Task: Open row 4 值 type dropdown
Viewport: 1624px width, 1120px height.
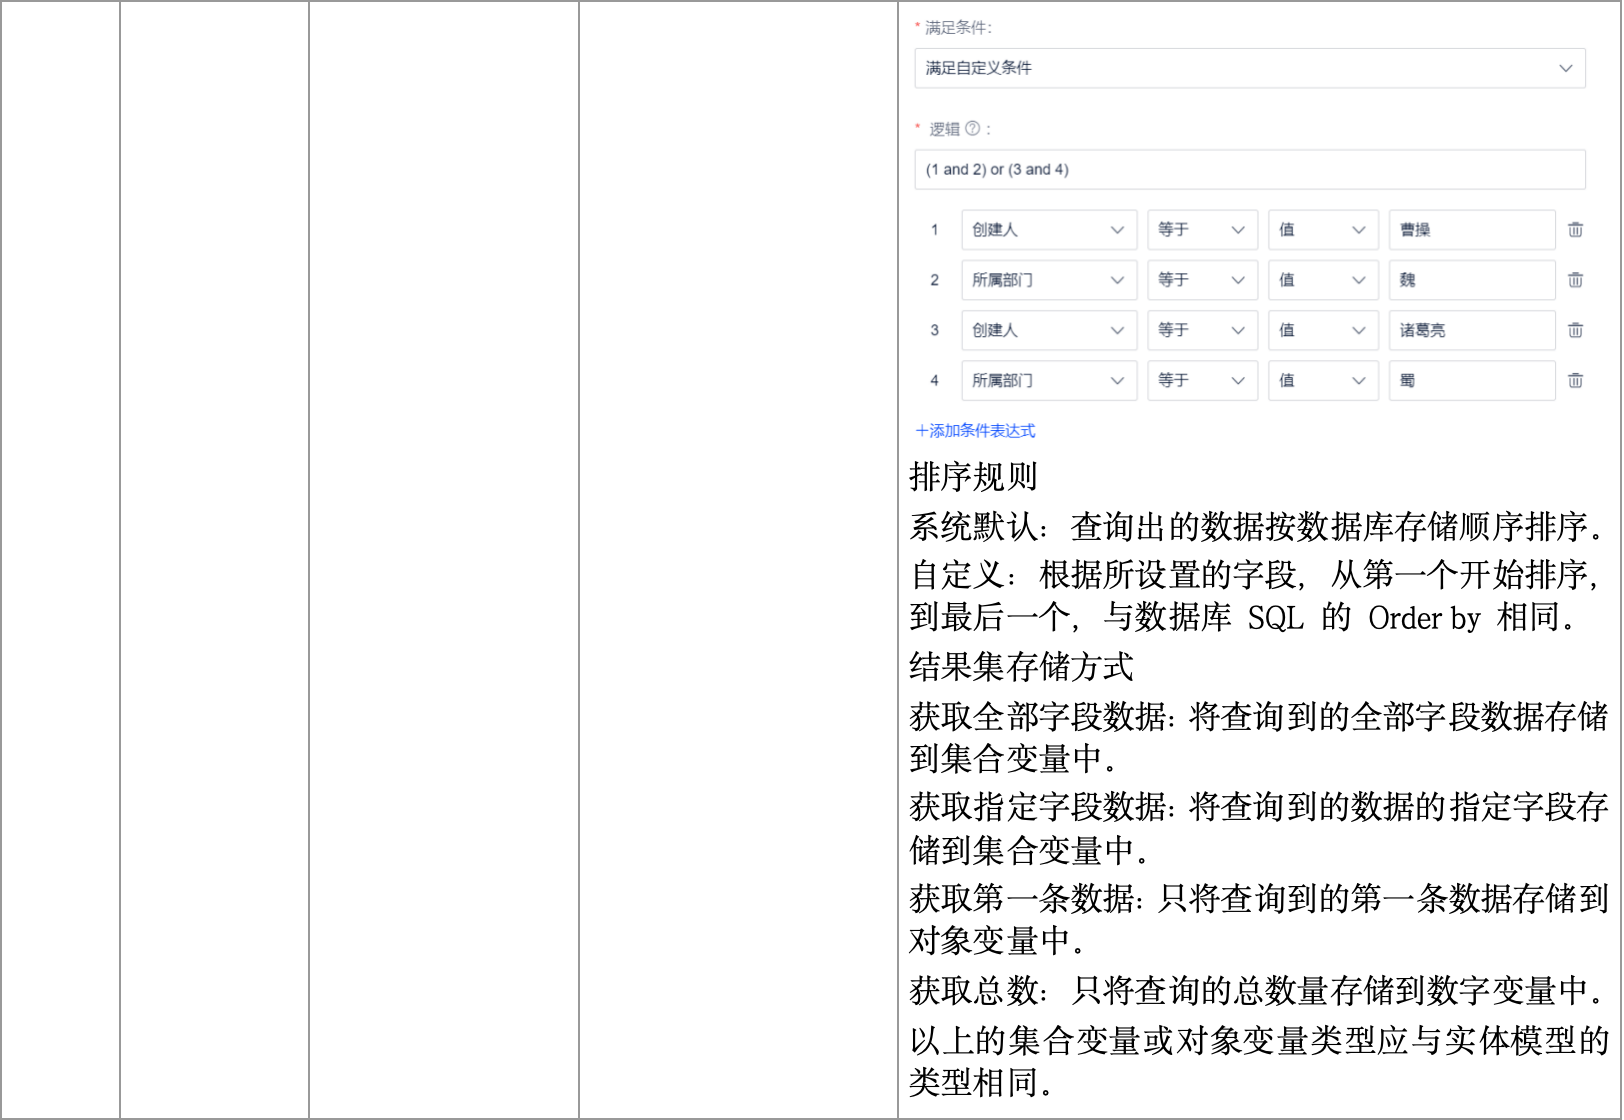Action: pyautogui.click(x=1323, y=380)
